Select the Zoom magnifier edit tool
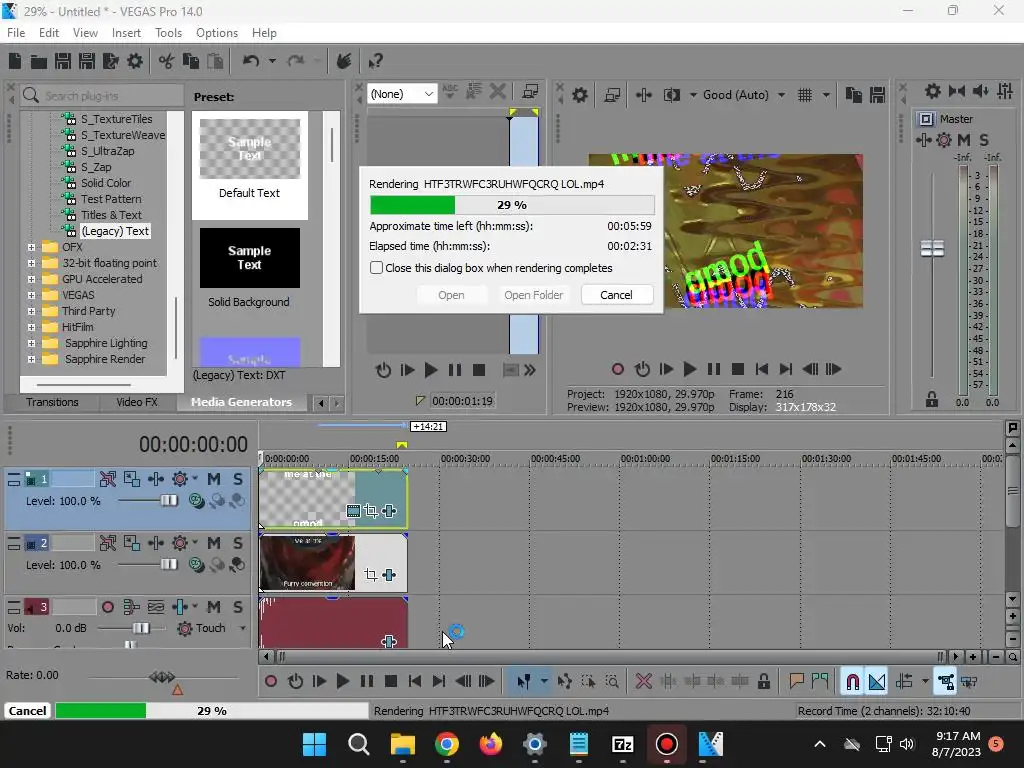The height and width of the screenshot is (768, 1024). click(612, 682)
